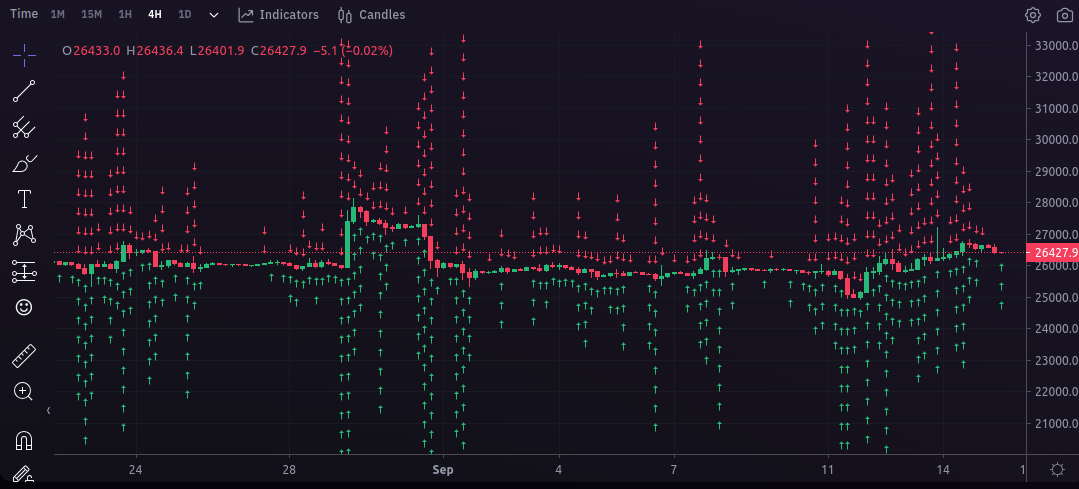Image resolution: width=1079 pixels, height=489 pixels.
Task: Select the XABCD pattern tool
Action: click(x=24, y=235)
